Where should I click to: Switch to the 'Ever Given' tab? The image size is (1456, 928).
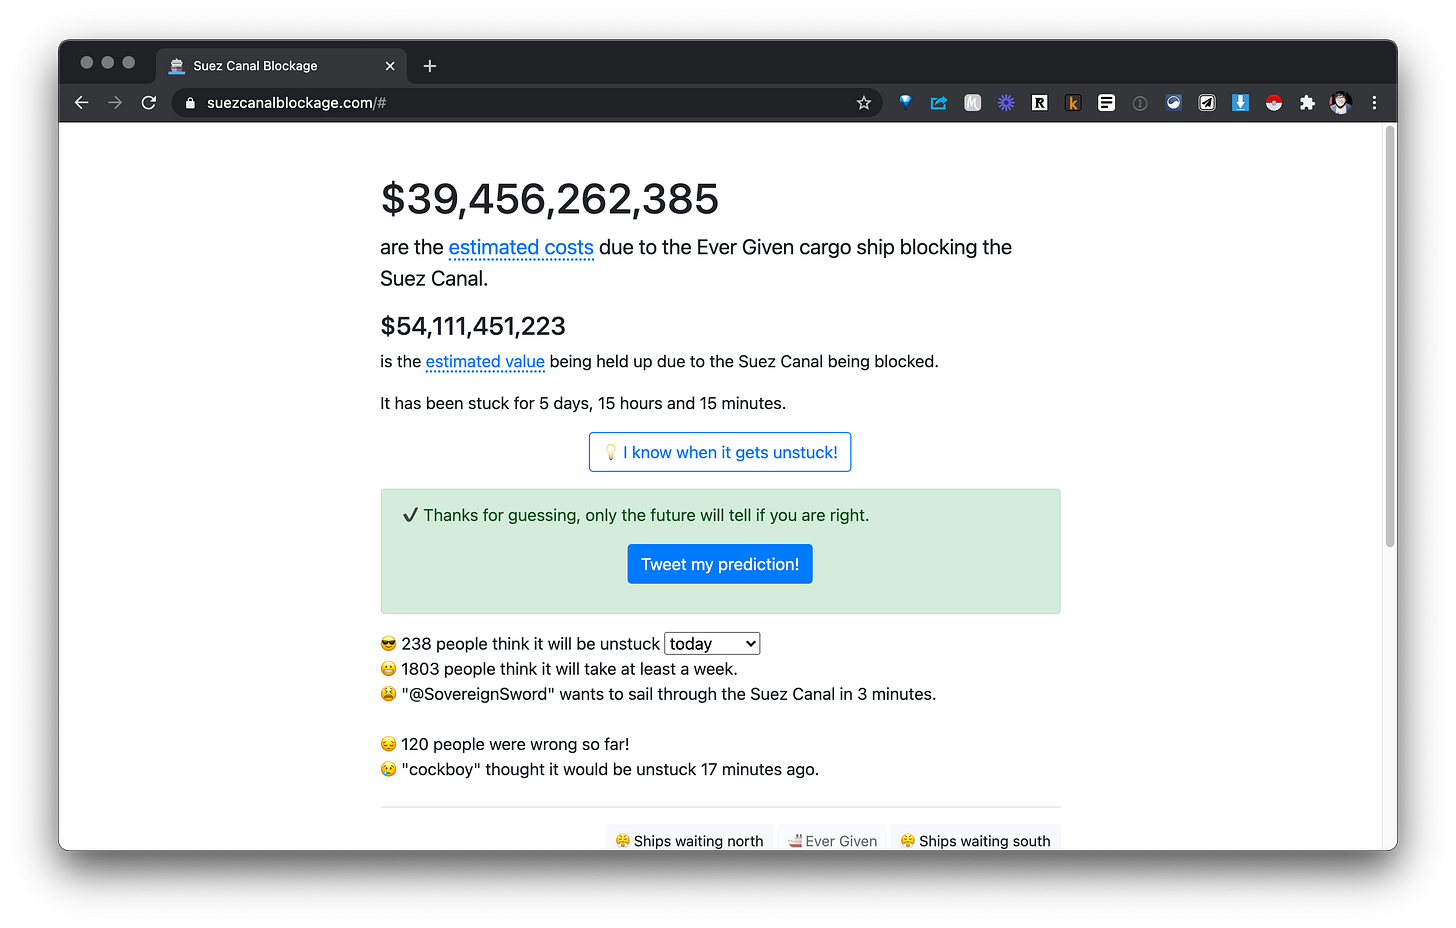[x=832, y=840]
